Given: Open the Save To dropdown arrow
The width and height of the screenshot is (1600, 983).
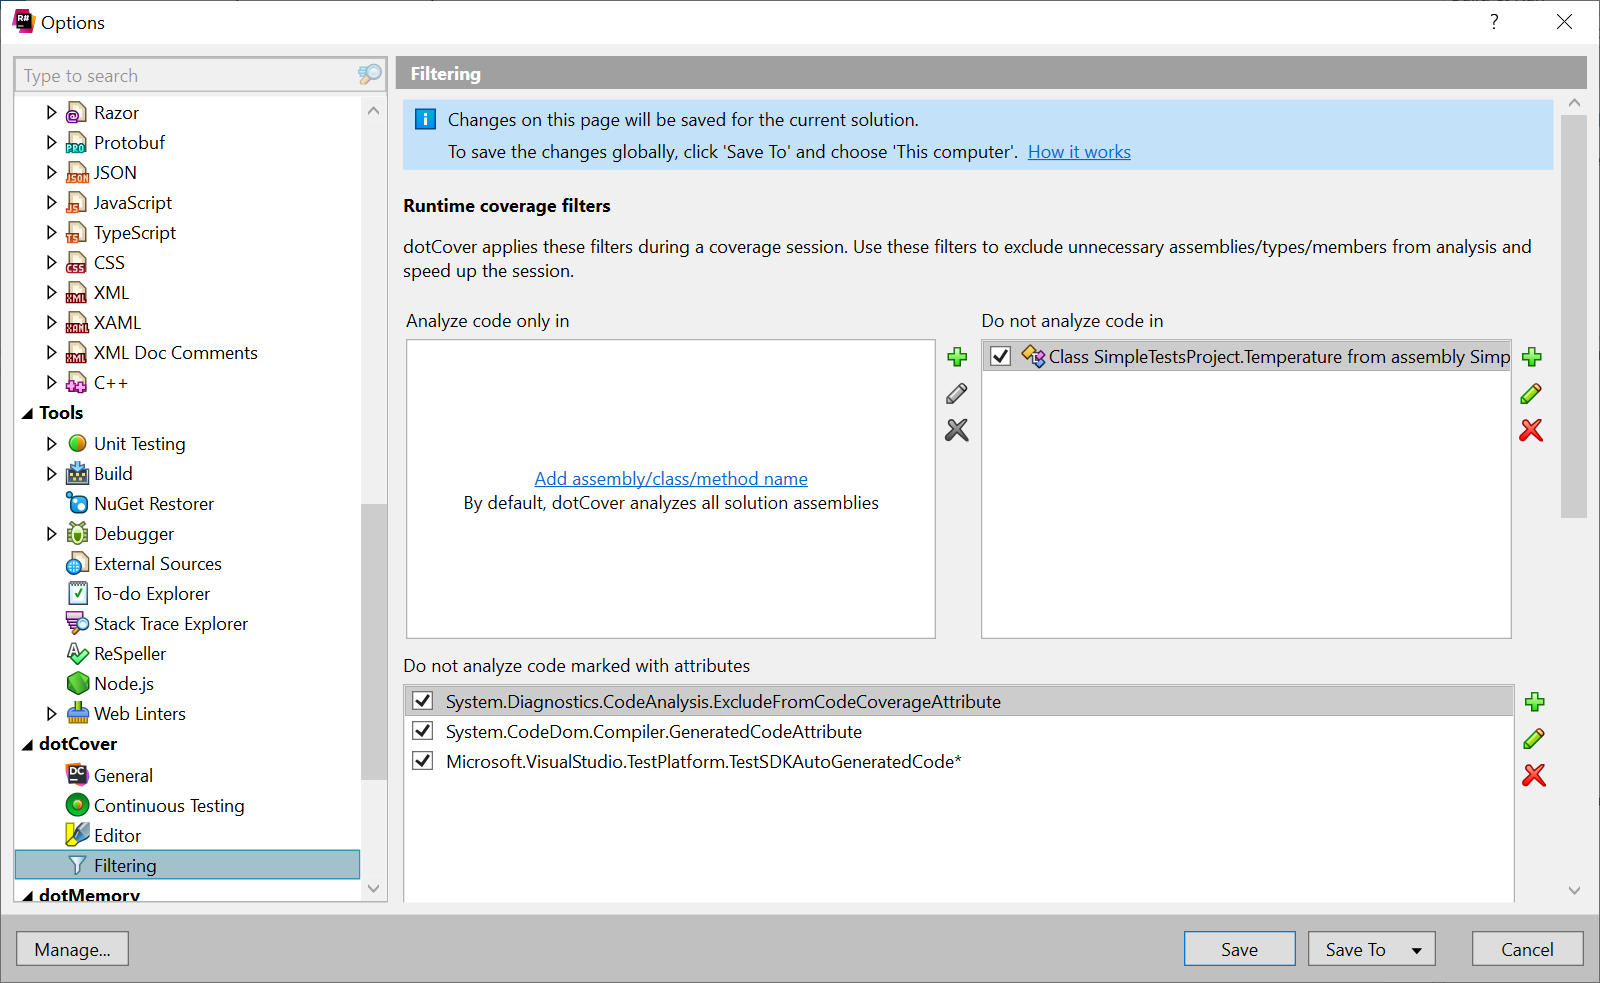Looking at the screenshot, I should (1415, 948).
